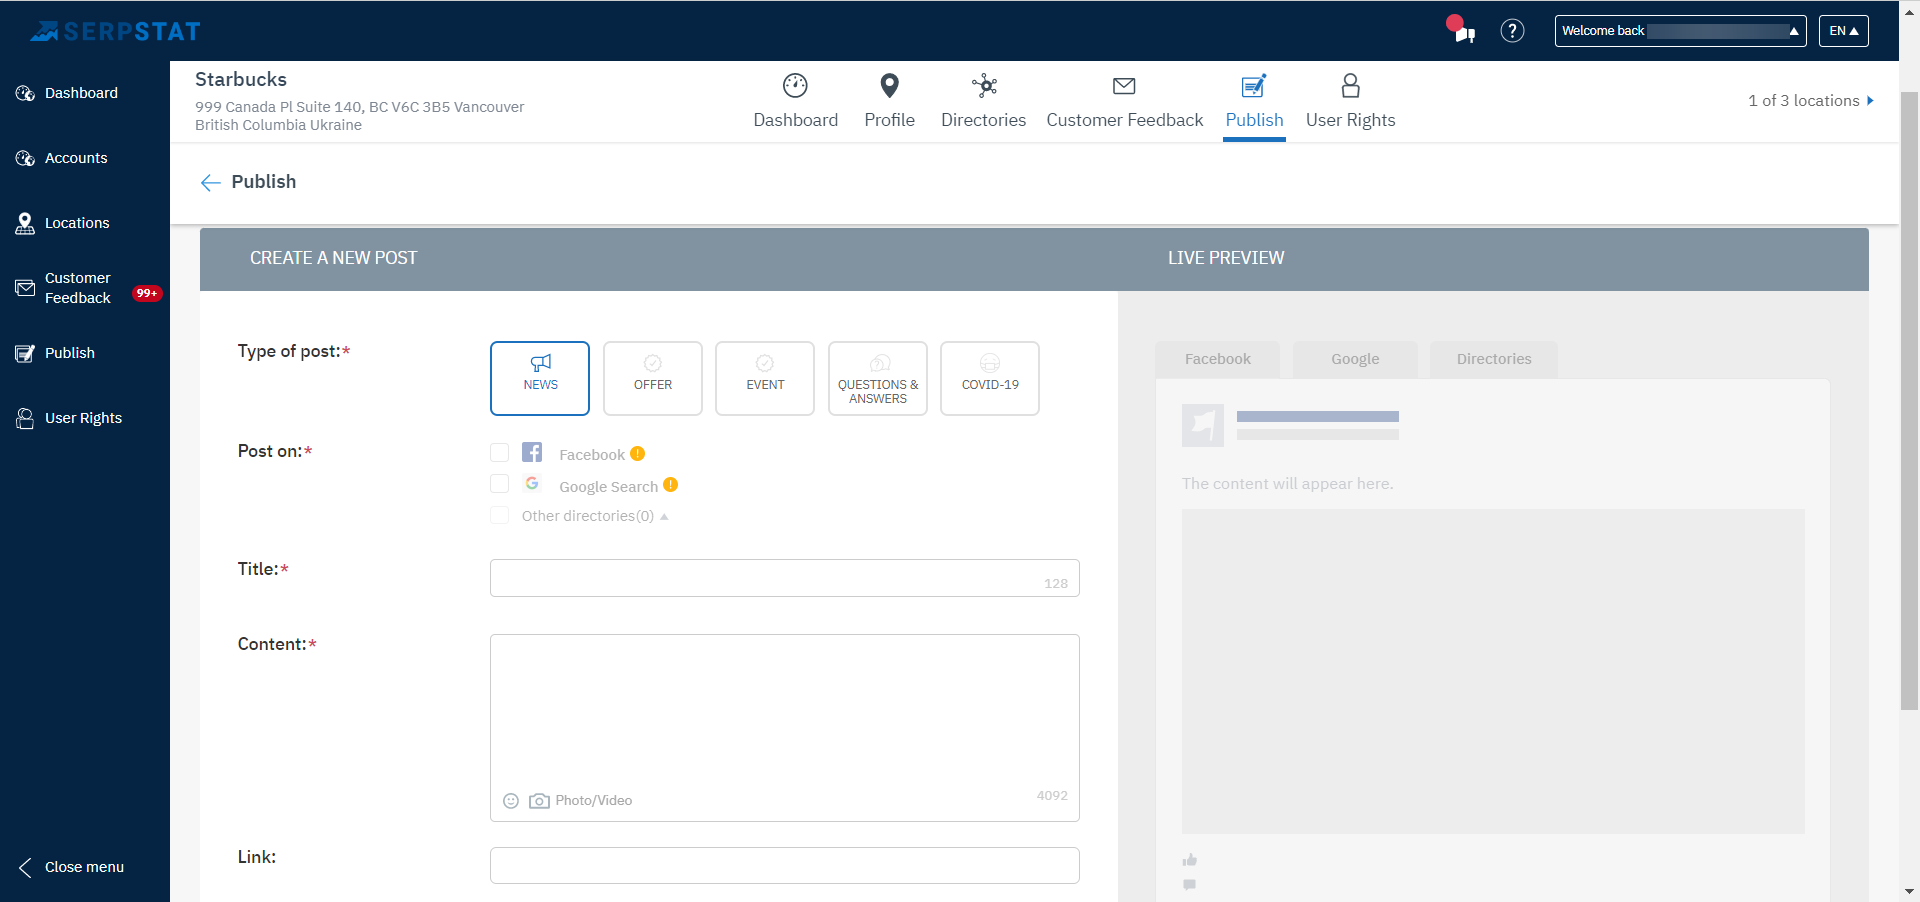
Task: Click Photo/Video upload label
Action: click(594, 801)
